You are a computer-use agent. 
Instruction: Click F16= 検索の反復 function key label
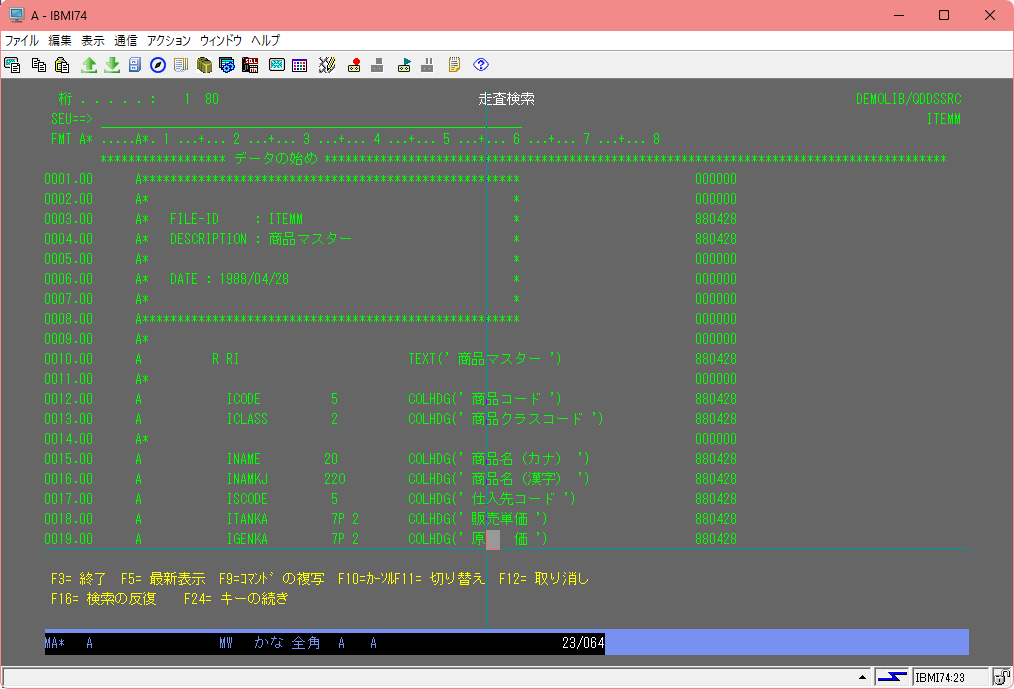(103, 599)
